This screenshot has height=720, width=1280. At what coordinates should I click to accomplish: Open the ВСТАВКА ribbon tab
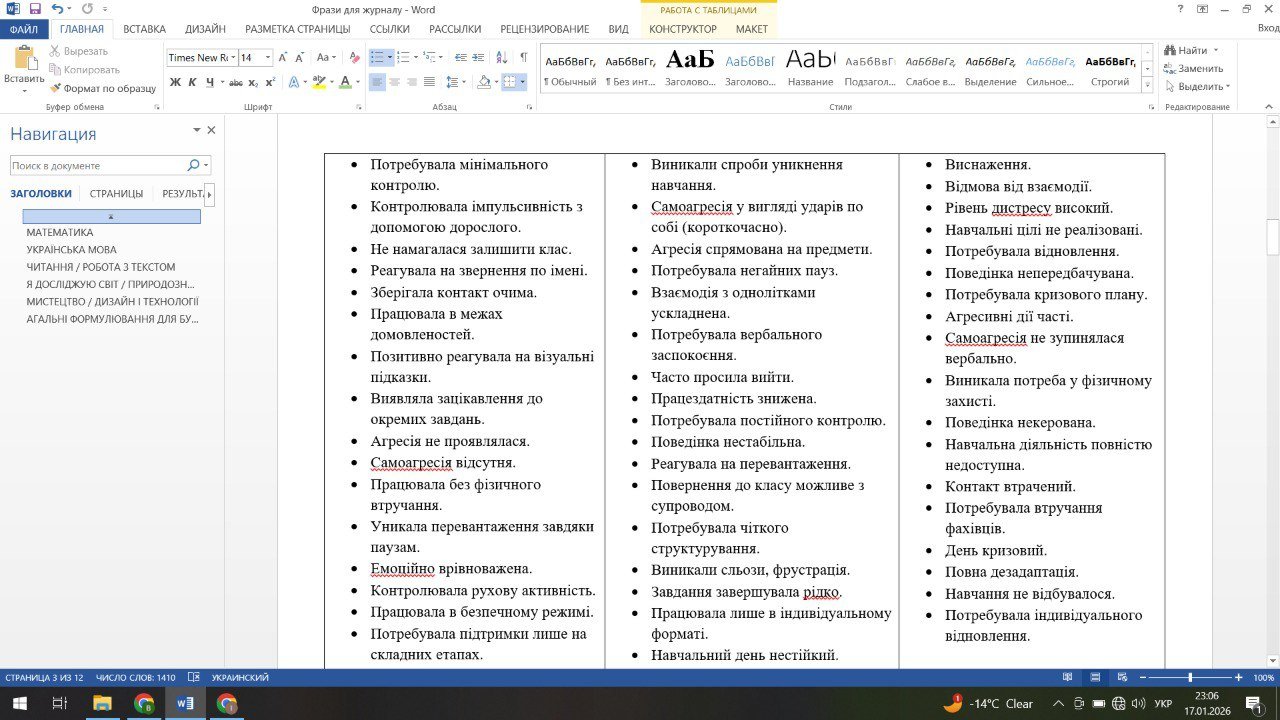point(145,29)
